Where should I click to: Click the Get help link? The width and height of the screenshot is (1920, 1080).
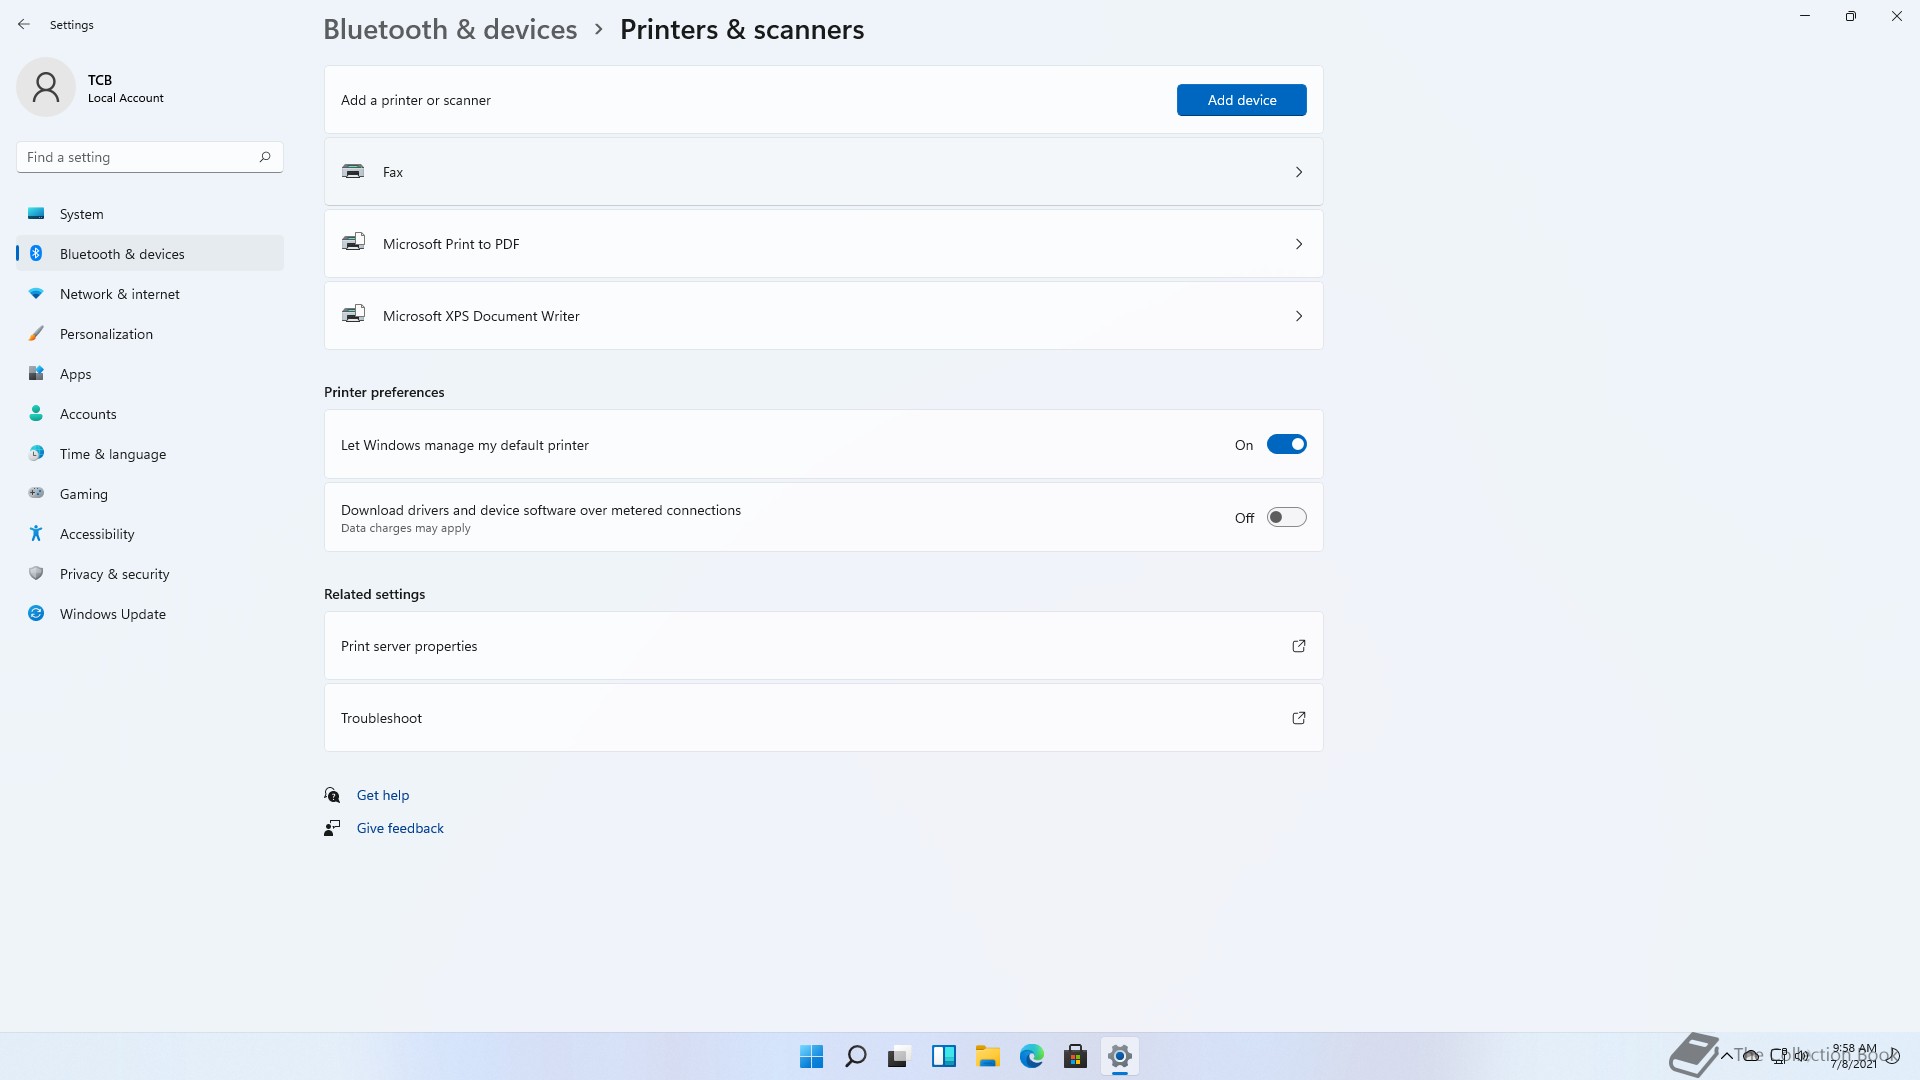pyautogui.click(x=383, y=795)
